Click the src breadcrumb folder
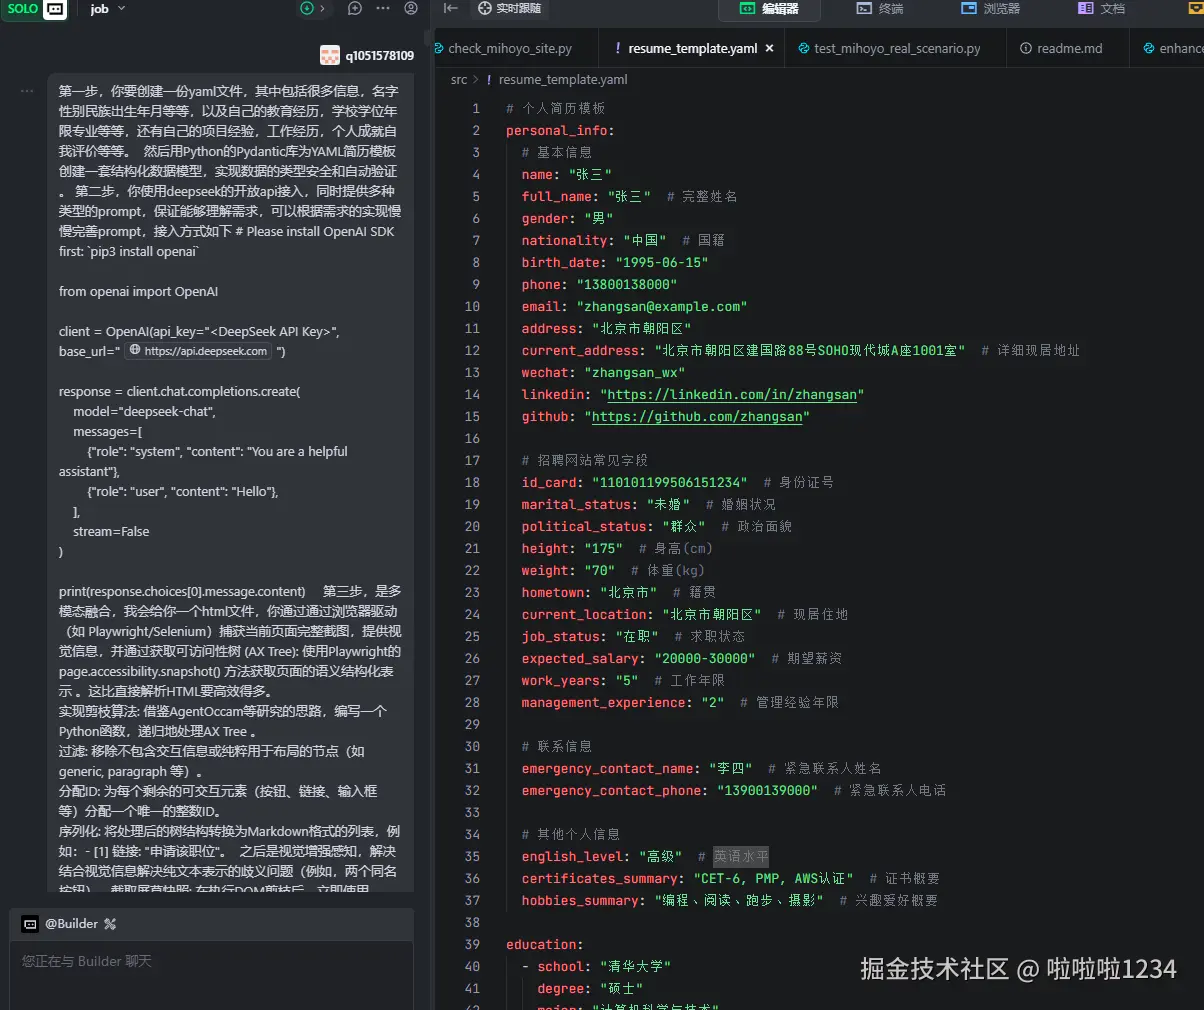The width and height of the screenshot is (1204, 1010). click(x=458, y=80)
